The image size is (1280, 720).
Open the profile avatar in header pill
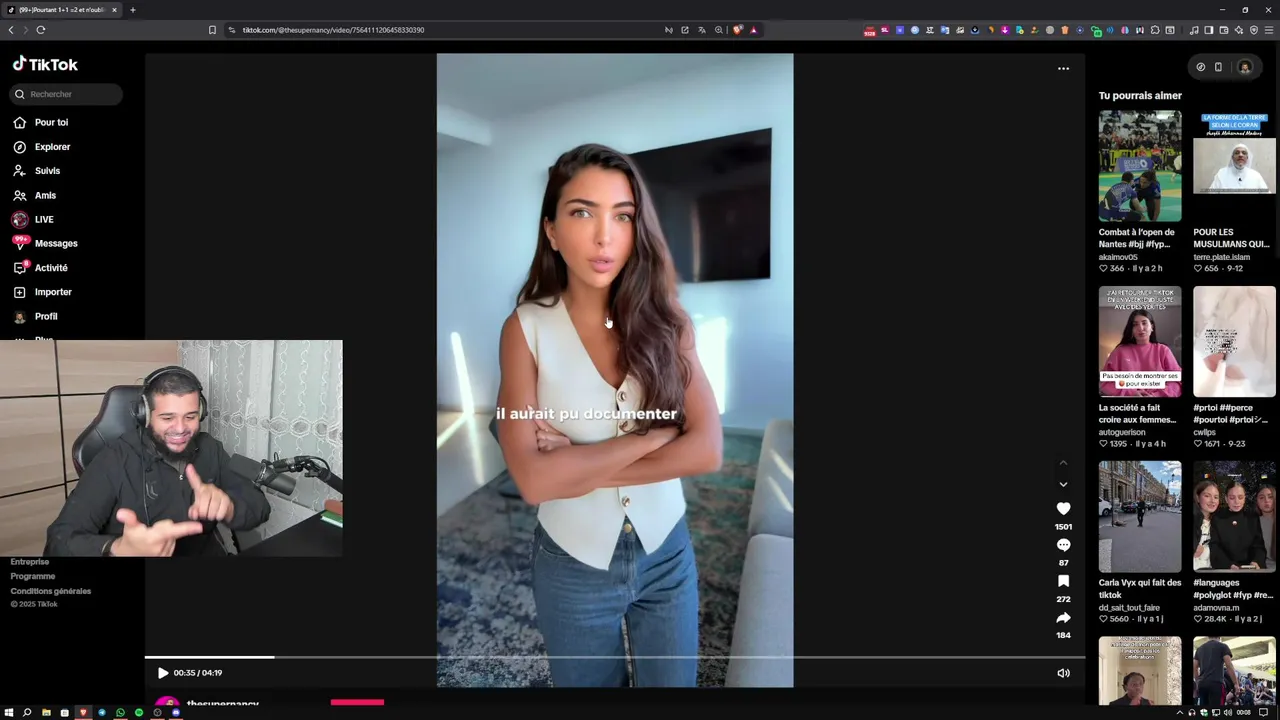[x=1244, y=67]
